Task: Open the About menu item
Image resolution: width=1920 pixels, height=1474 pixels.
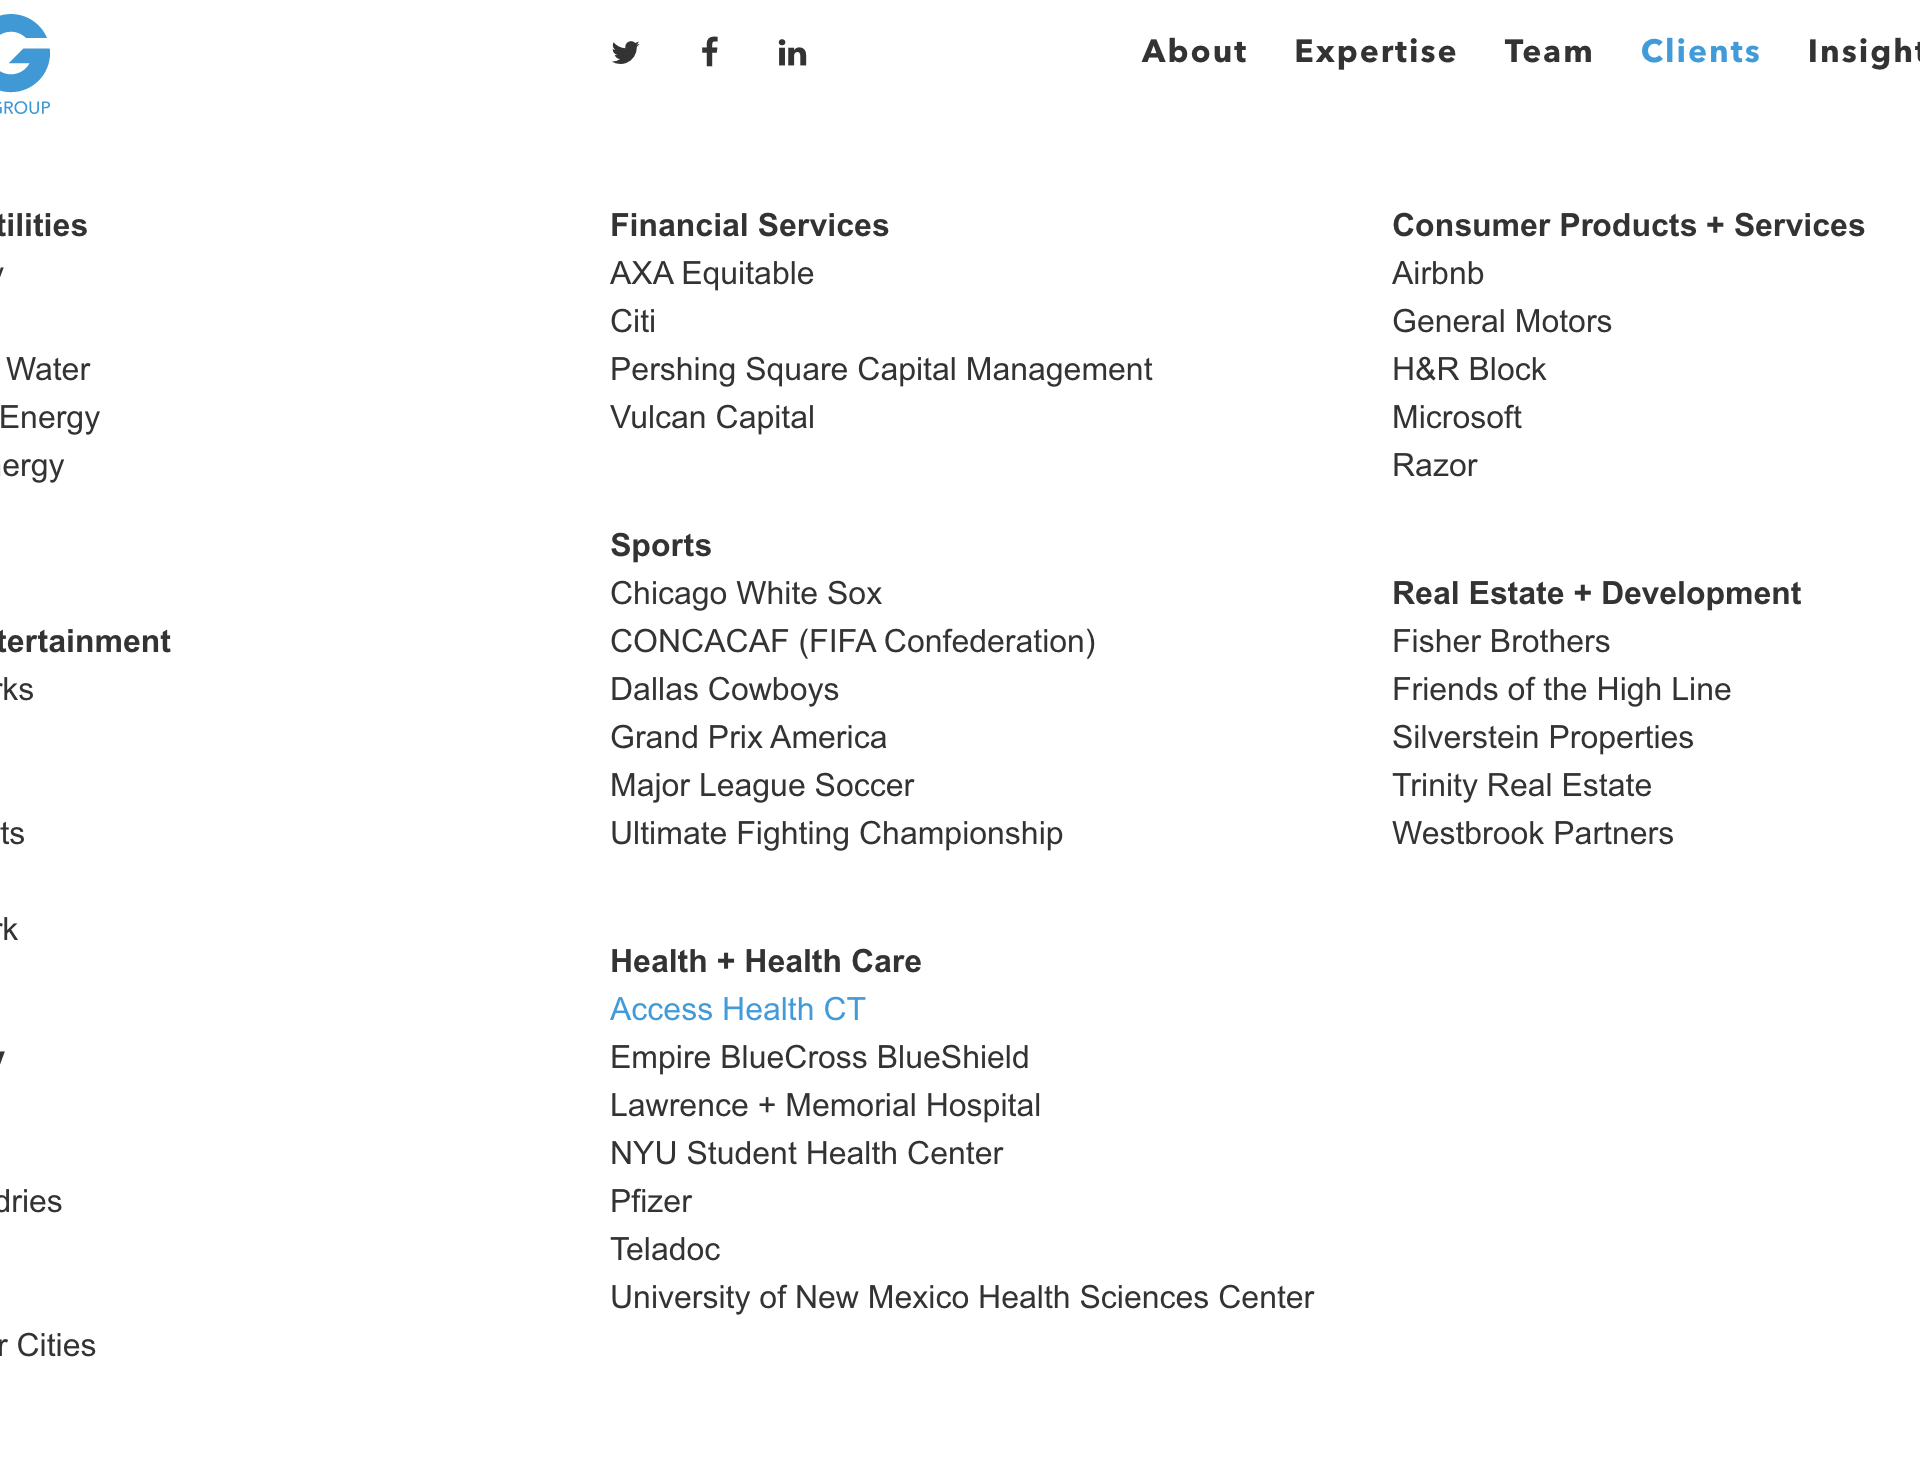Action: click(1194, 51)
